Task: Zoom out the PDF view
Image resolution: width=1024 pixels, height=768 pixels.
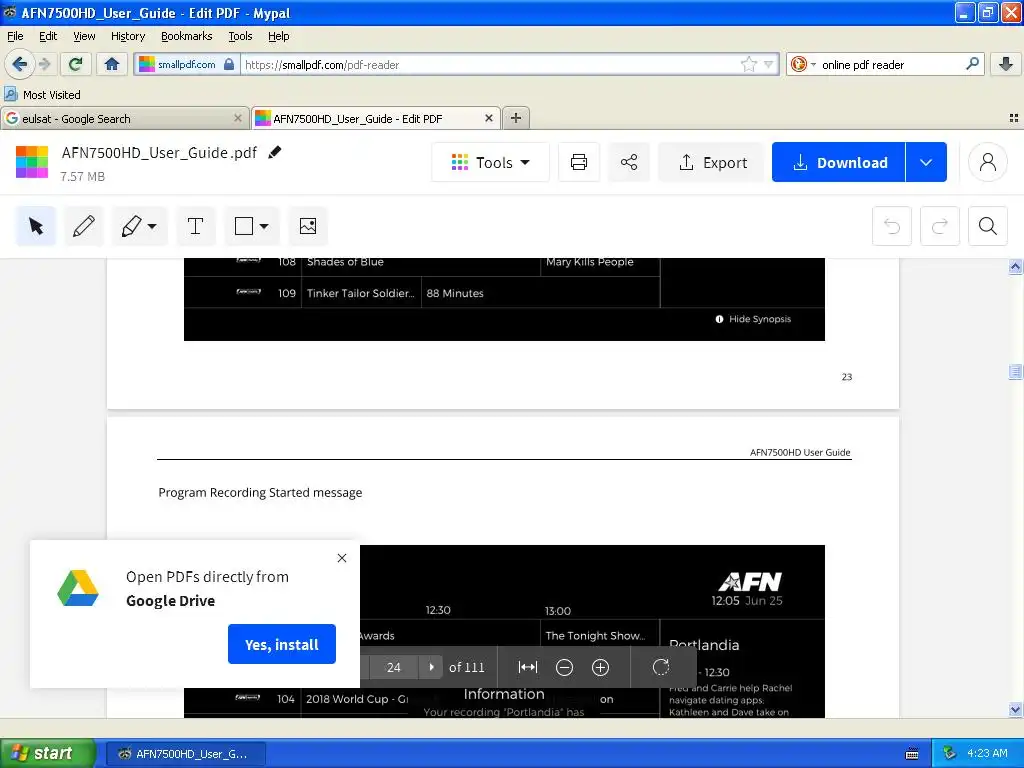Action: [564, 667]
